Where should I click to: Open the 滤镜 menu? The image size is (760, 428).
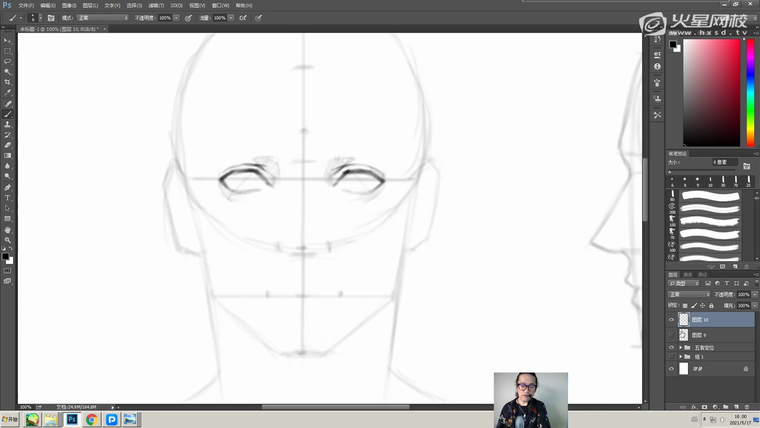tap(142, 5)
